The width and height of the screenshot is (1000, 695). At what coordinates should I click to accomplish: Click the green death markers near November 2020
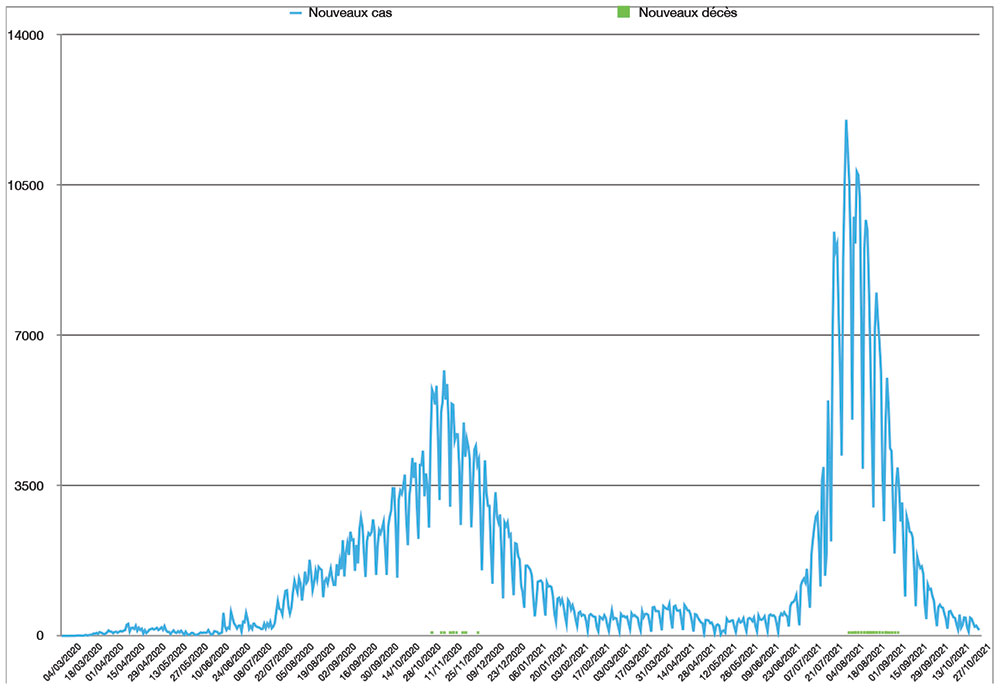click(x=453, y=632)
